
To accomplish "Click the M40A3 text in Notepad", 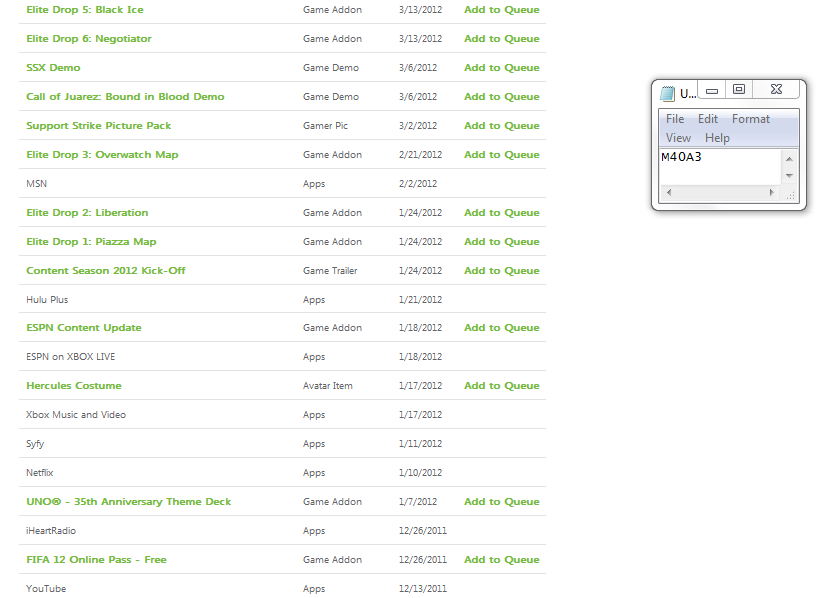I will [681, 157].
